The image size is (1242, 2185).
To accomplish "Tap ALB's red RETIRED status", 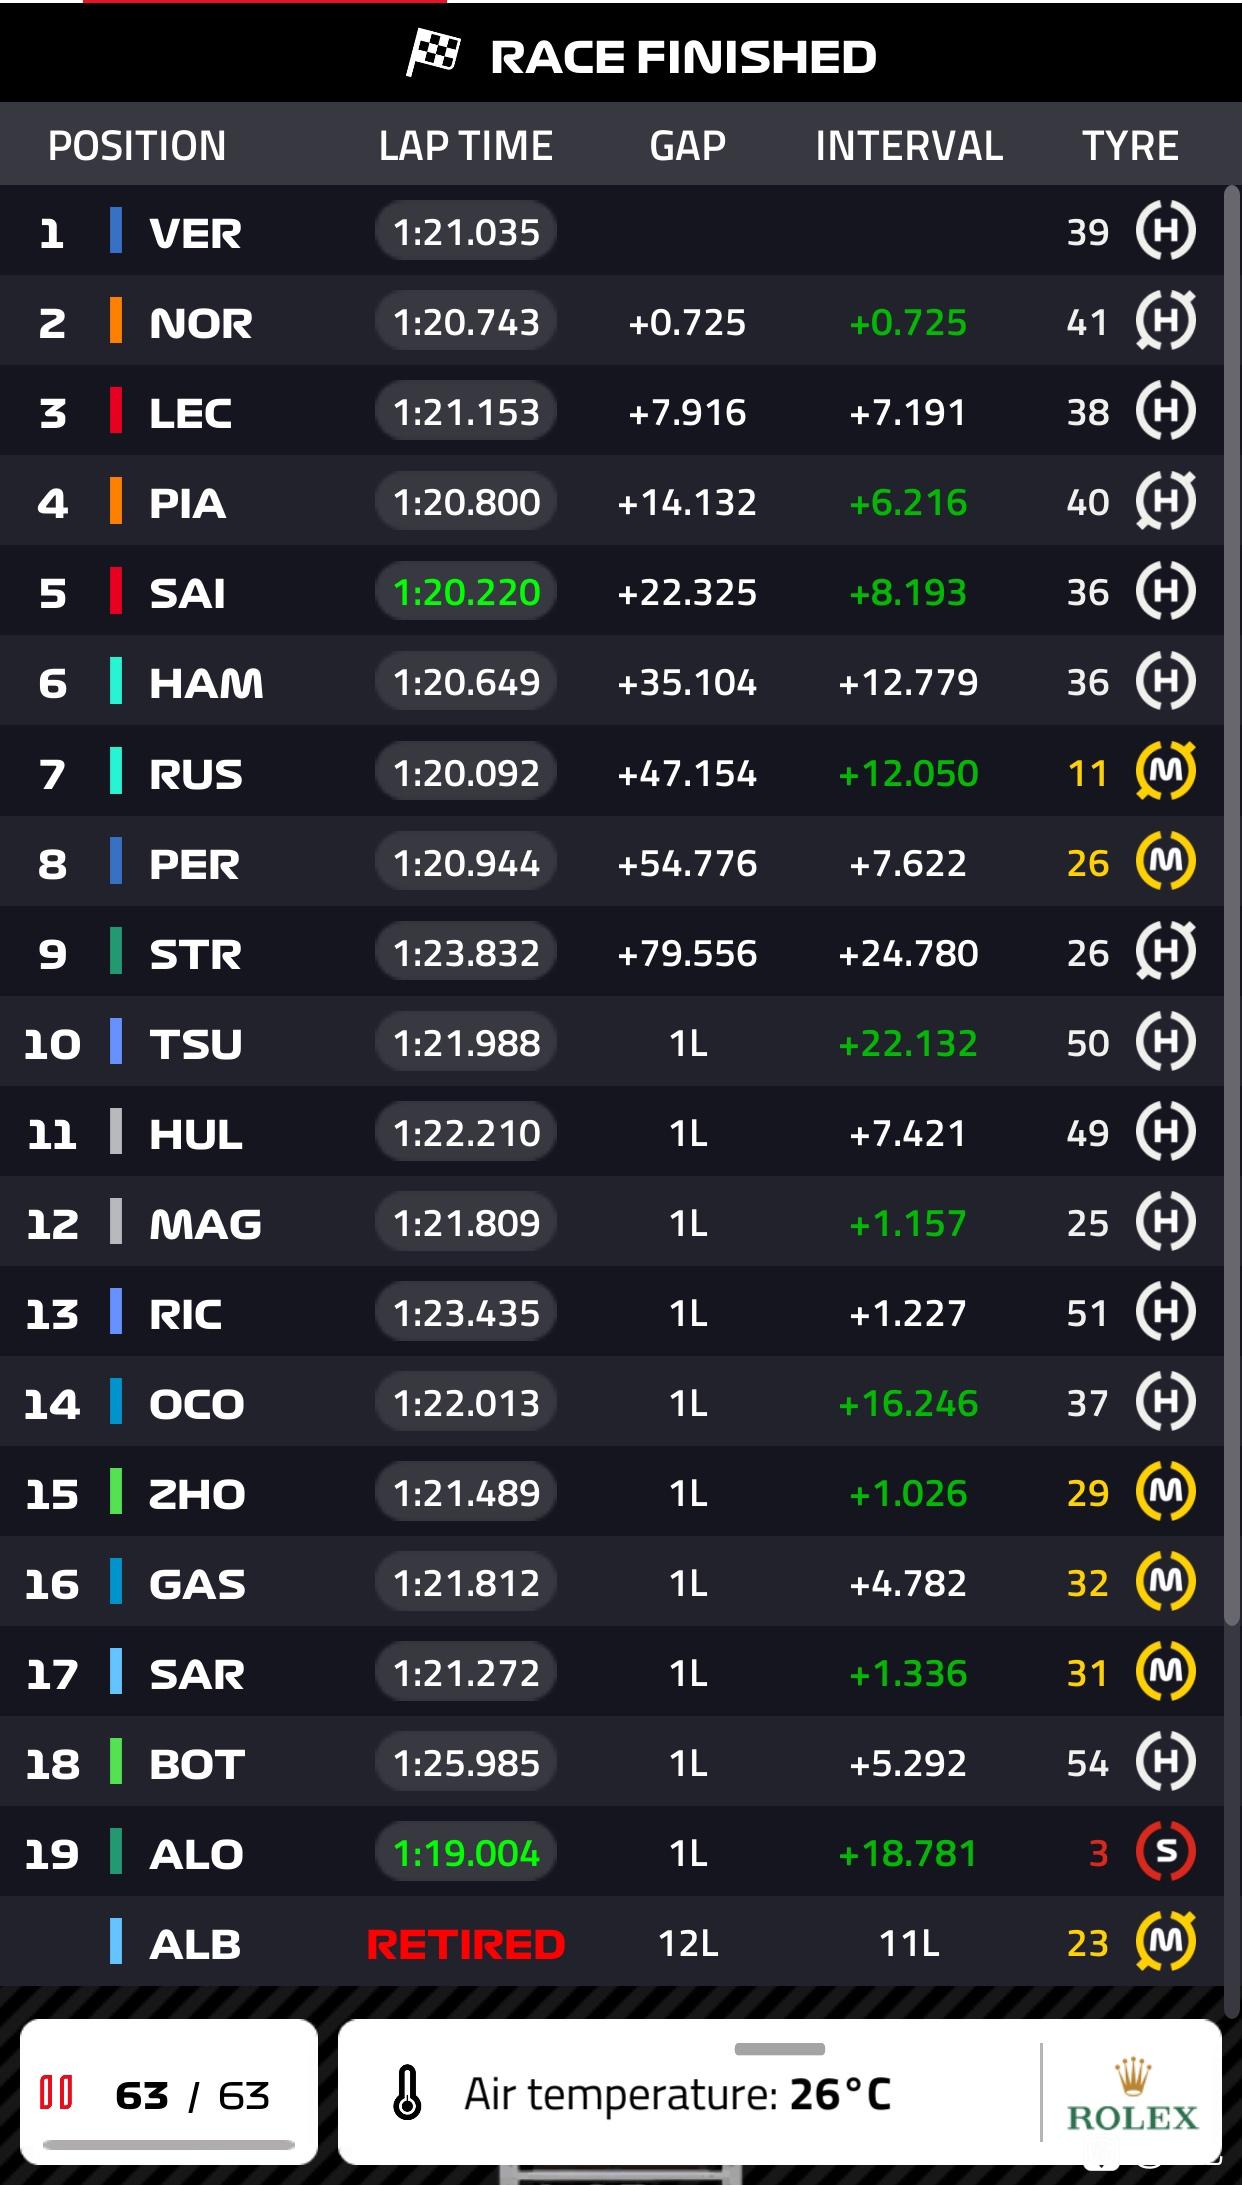I will (466, 1944).
